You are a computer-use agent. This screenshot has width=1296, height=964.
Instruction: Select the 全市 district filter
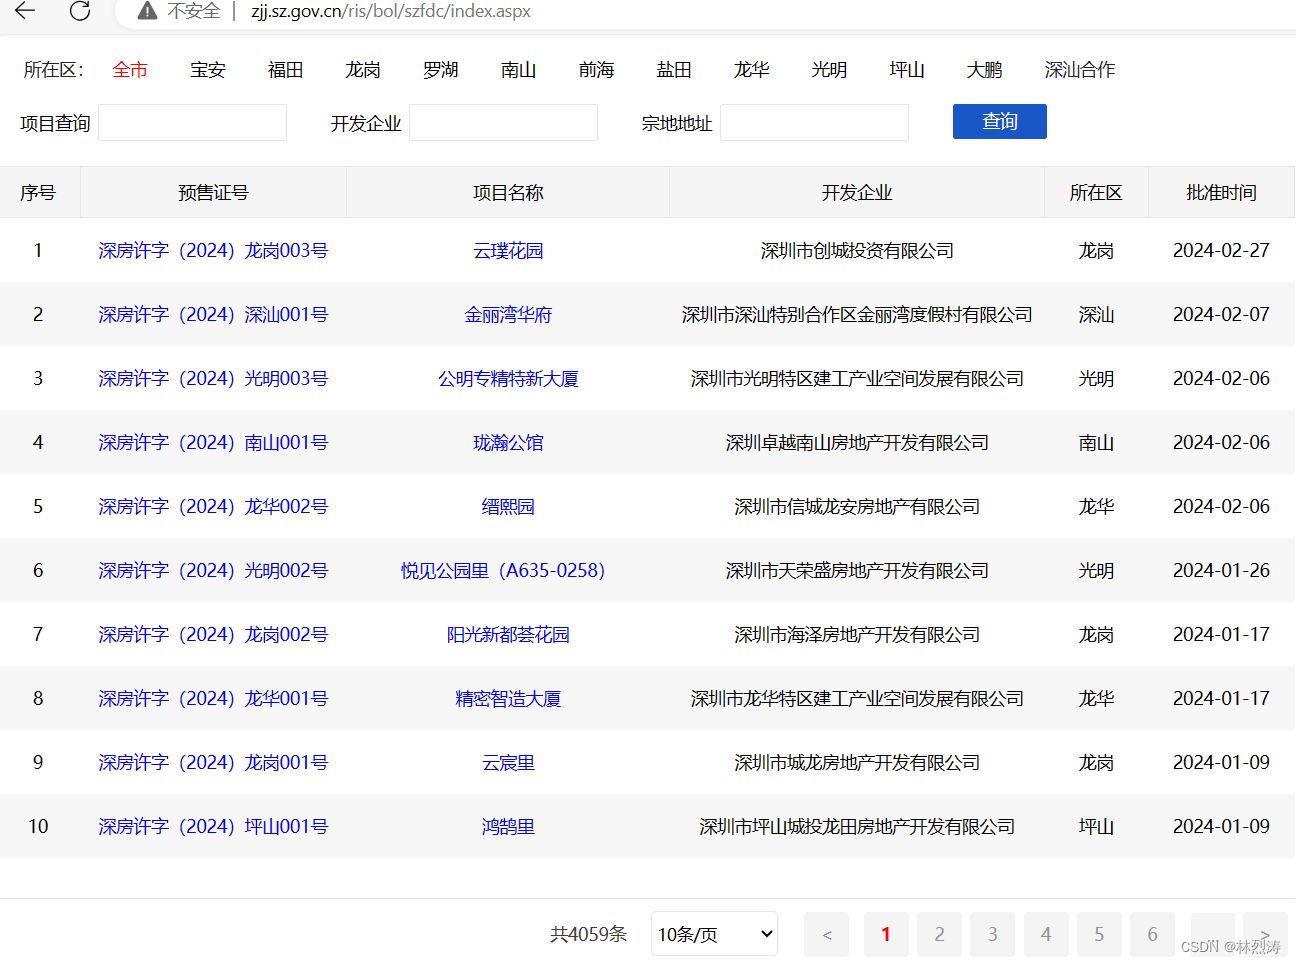[x=130, y=70]
